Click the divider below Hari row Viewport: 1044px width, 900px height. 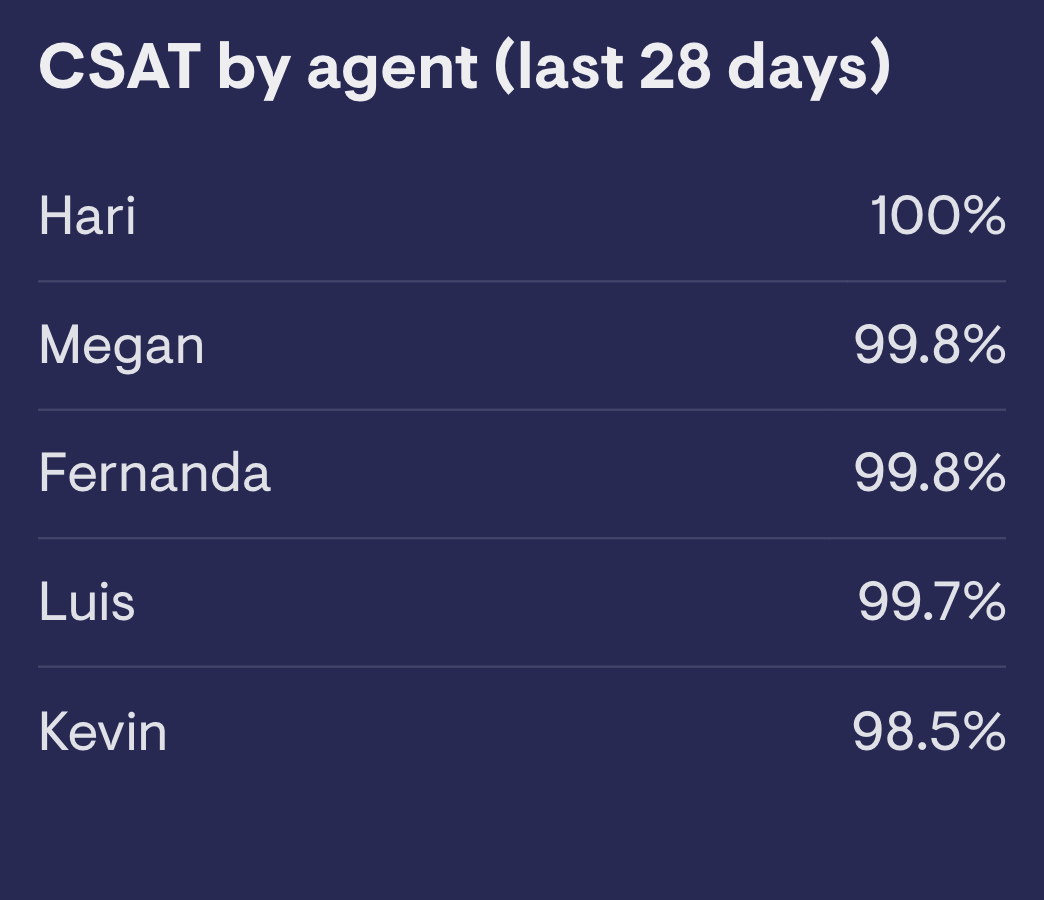coord(522,282)
